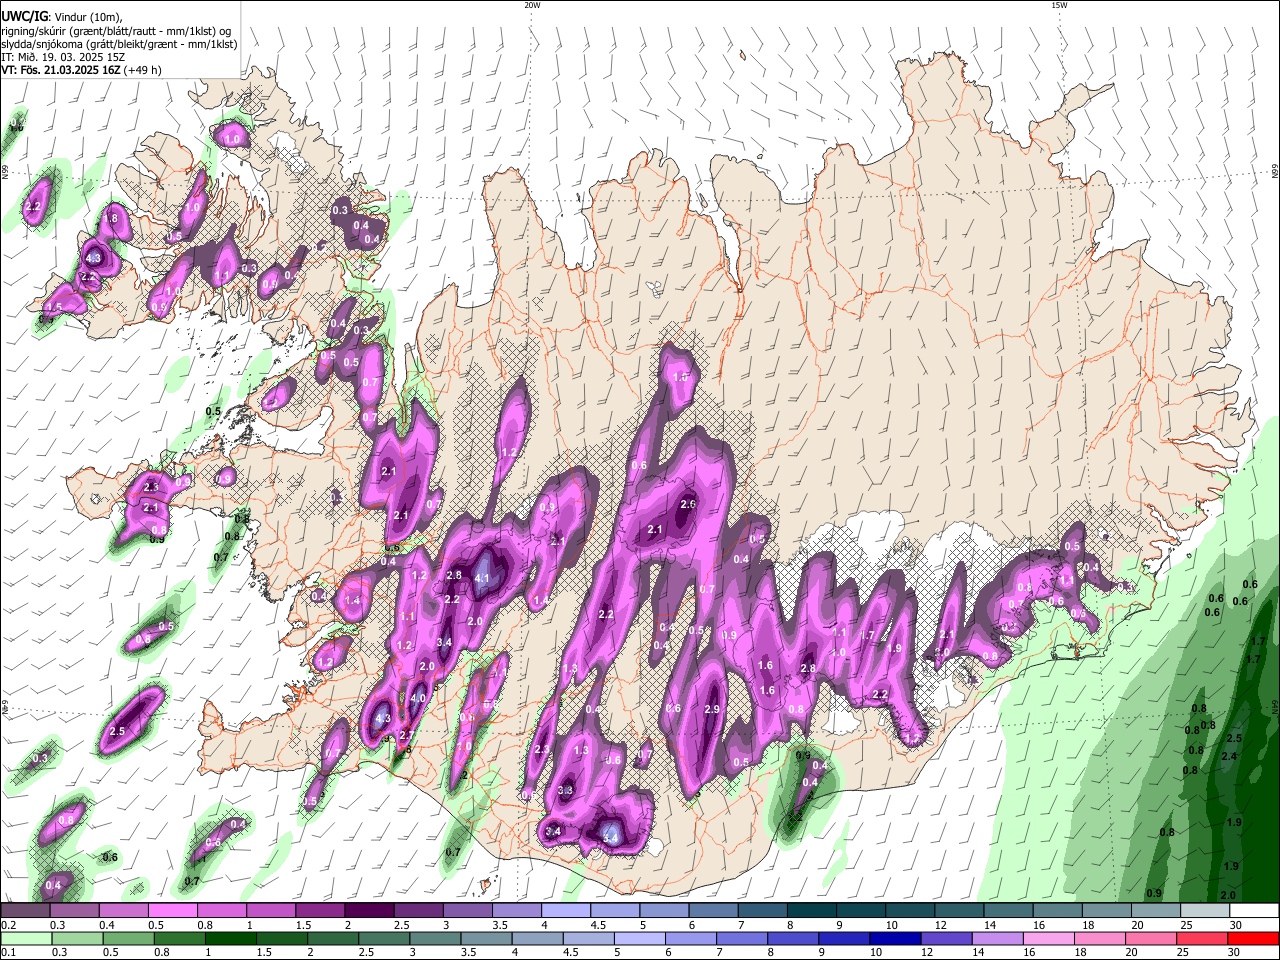The height and width of the screenshot is (960, 1280).
Task: Click the 2.6 precipitation value in central Iceland
Action: coord(688,505)
